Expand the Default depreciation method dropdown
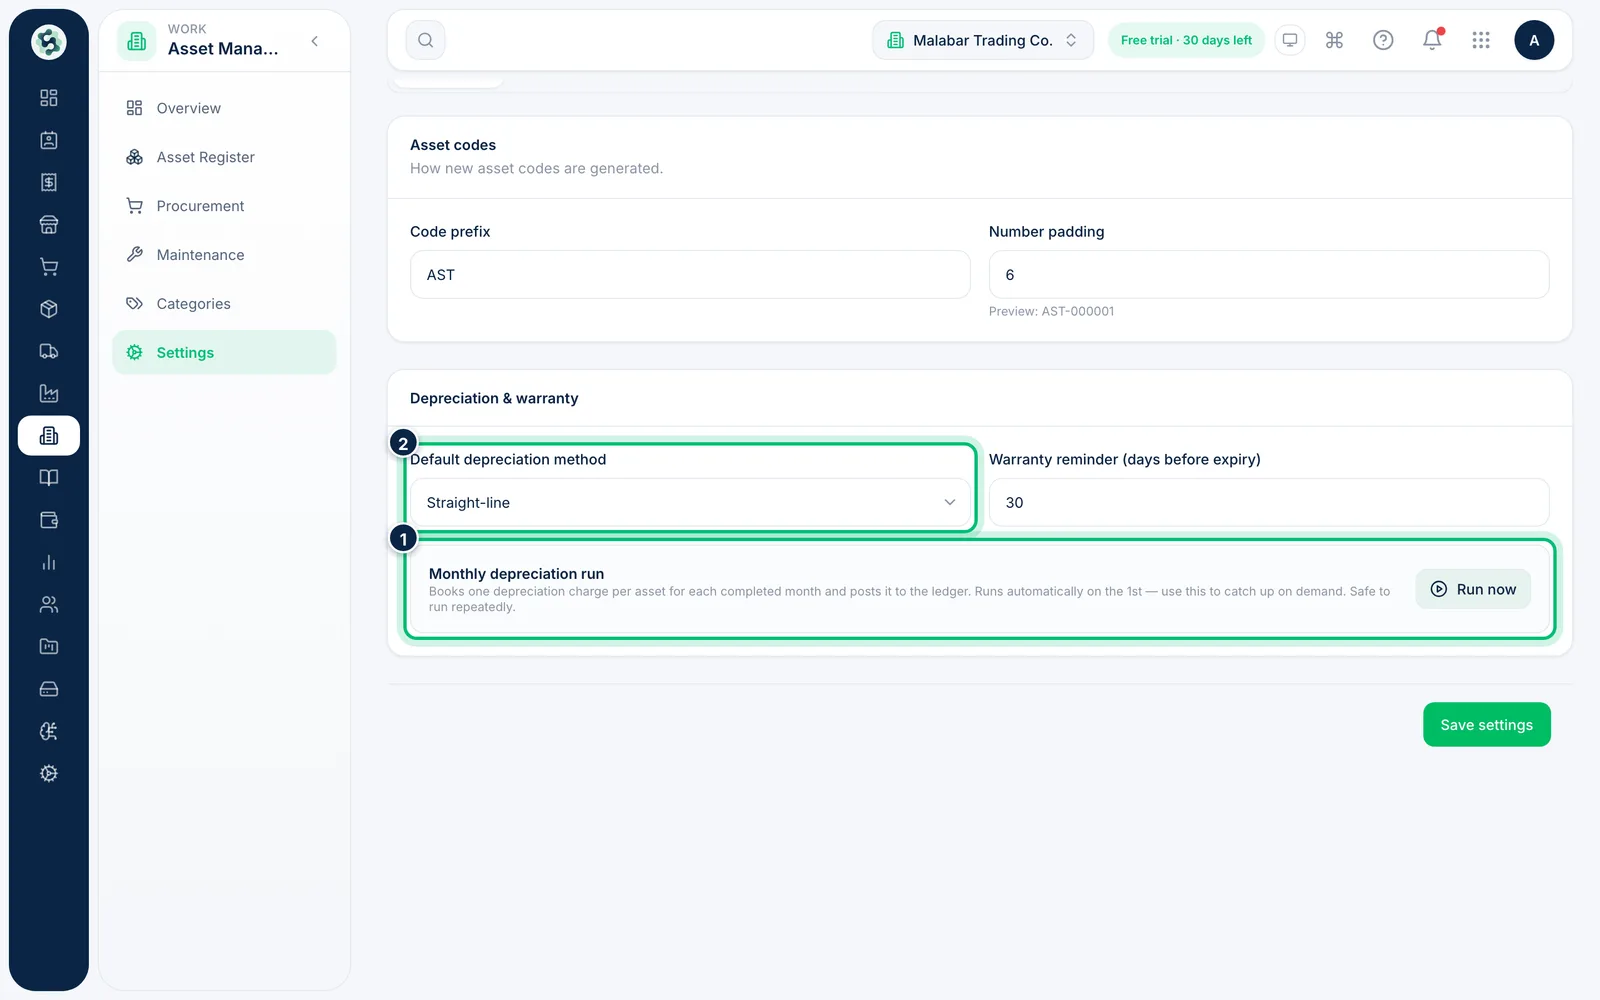This screenshot has width=1600, height=1000. click(690, 503)
